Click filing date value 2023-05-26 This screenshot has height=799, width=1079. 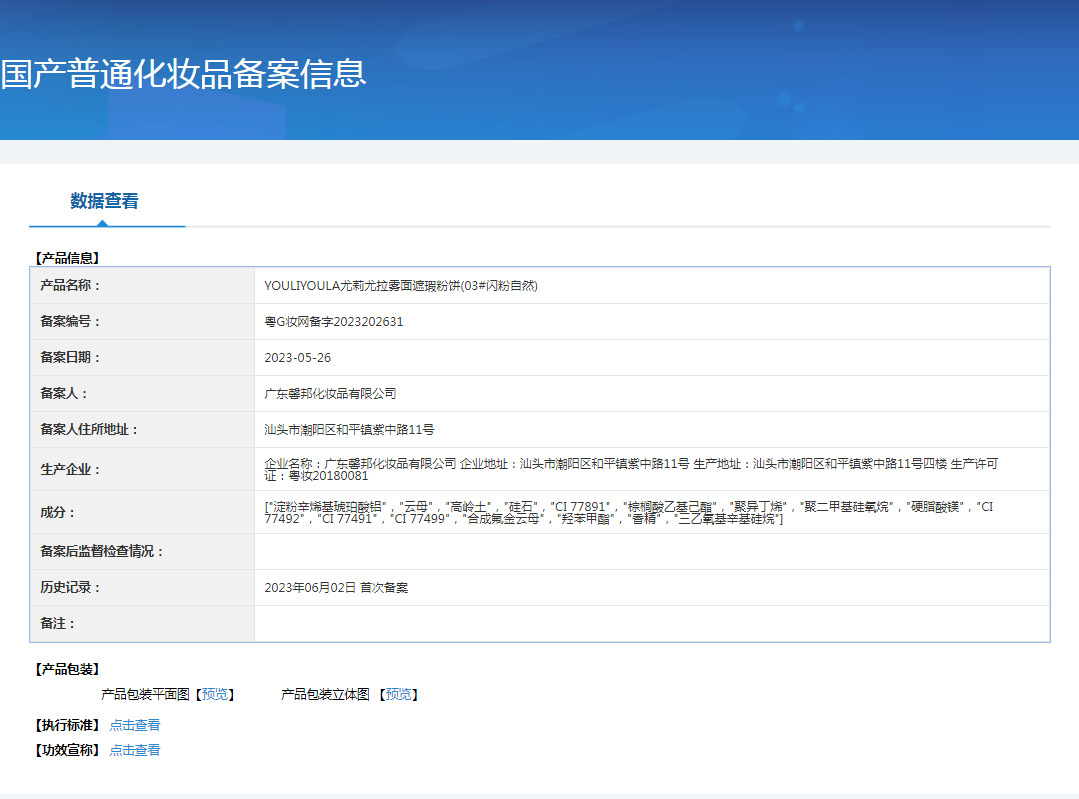tap(297, 358)
